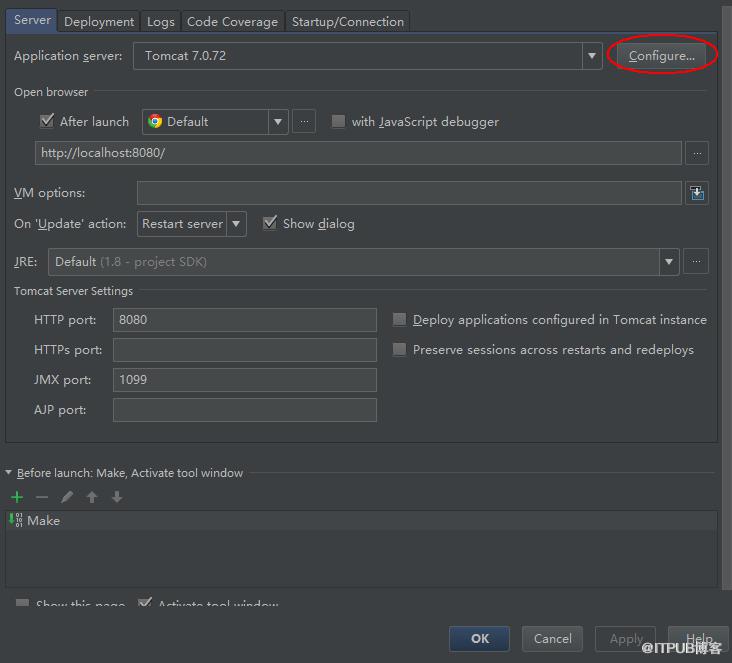
Task: Open the Restart server update action dropdown
Action: click(191, 224)
